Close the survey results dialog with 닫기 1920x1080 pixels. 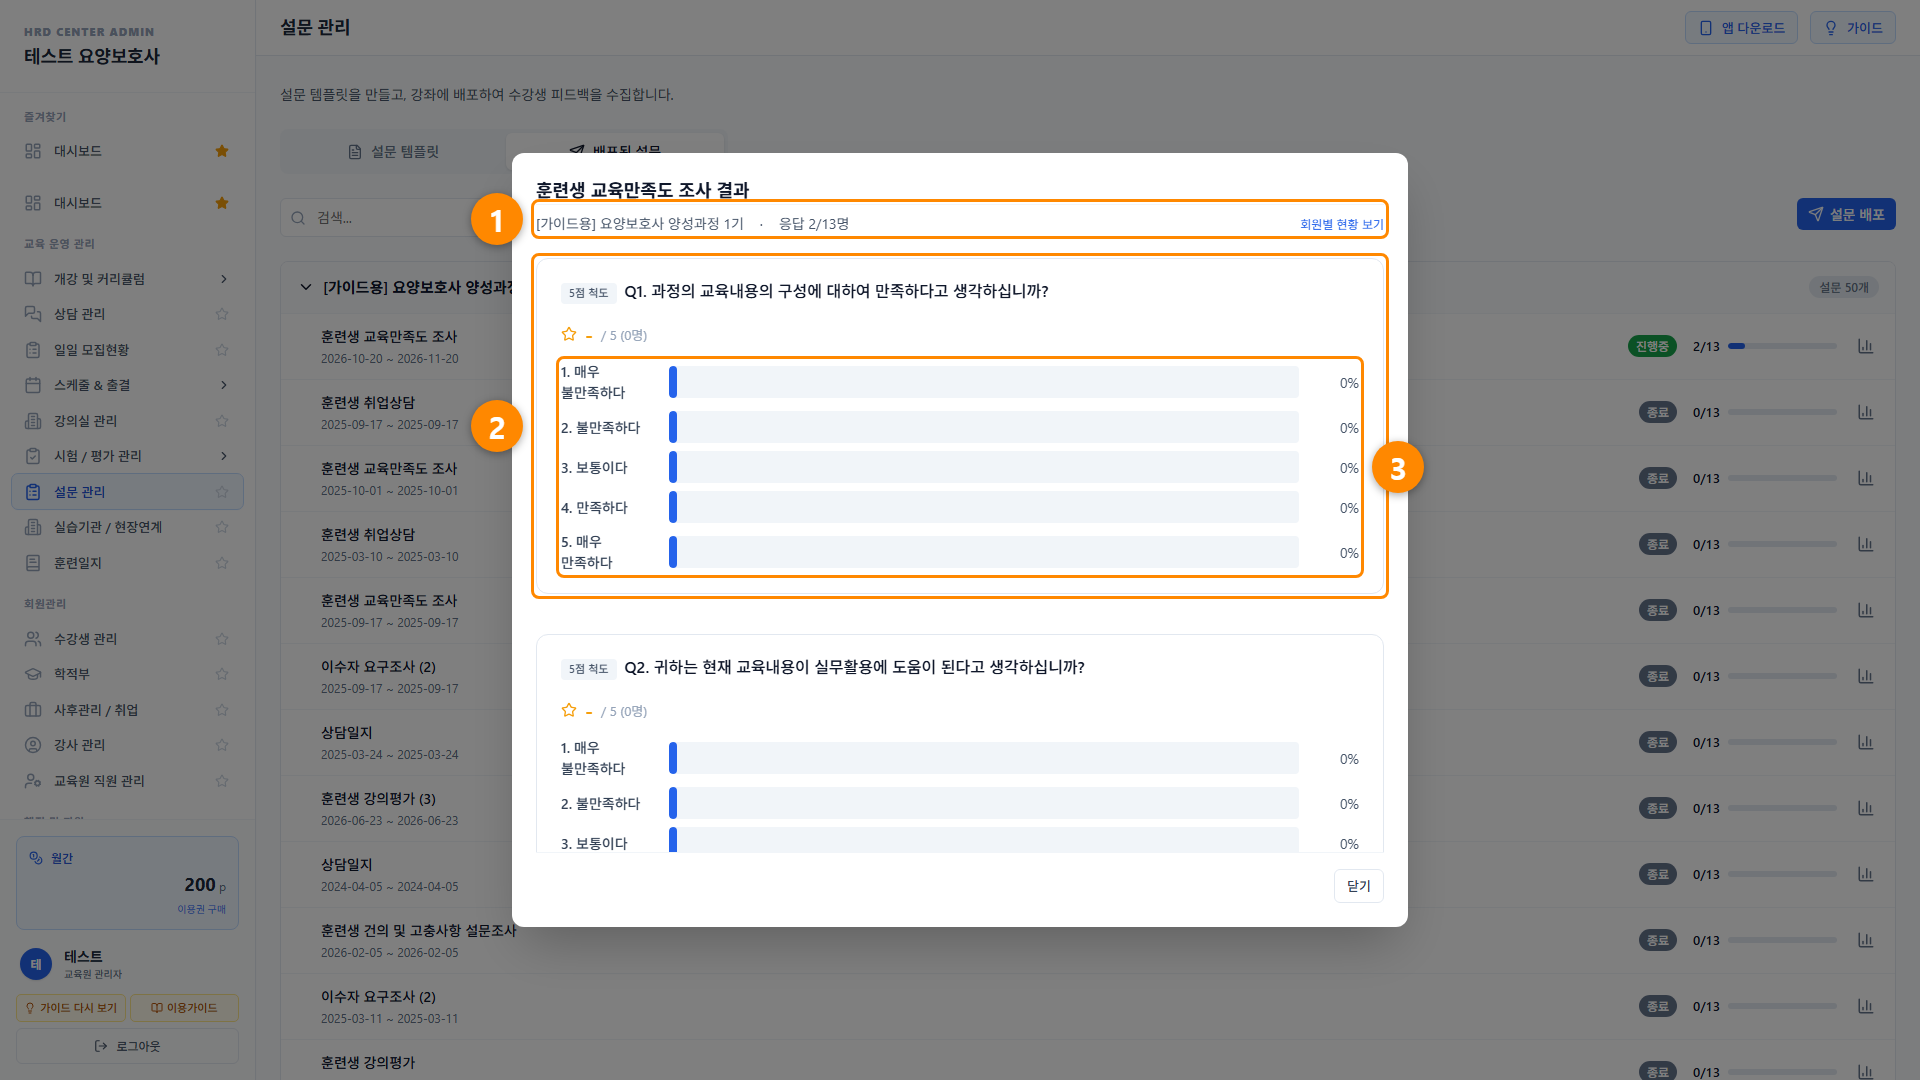coord(1358,886)
